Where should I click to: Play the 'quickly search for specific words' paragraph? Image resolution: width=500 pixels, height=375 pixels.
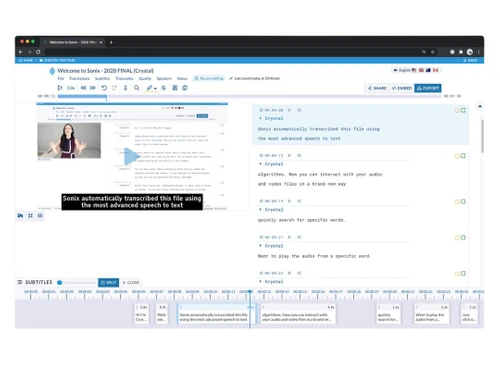point(290,201)
